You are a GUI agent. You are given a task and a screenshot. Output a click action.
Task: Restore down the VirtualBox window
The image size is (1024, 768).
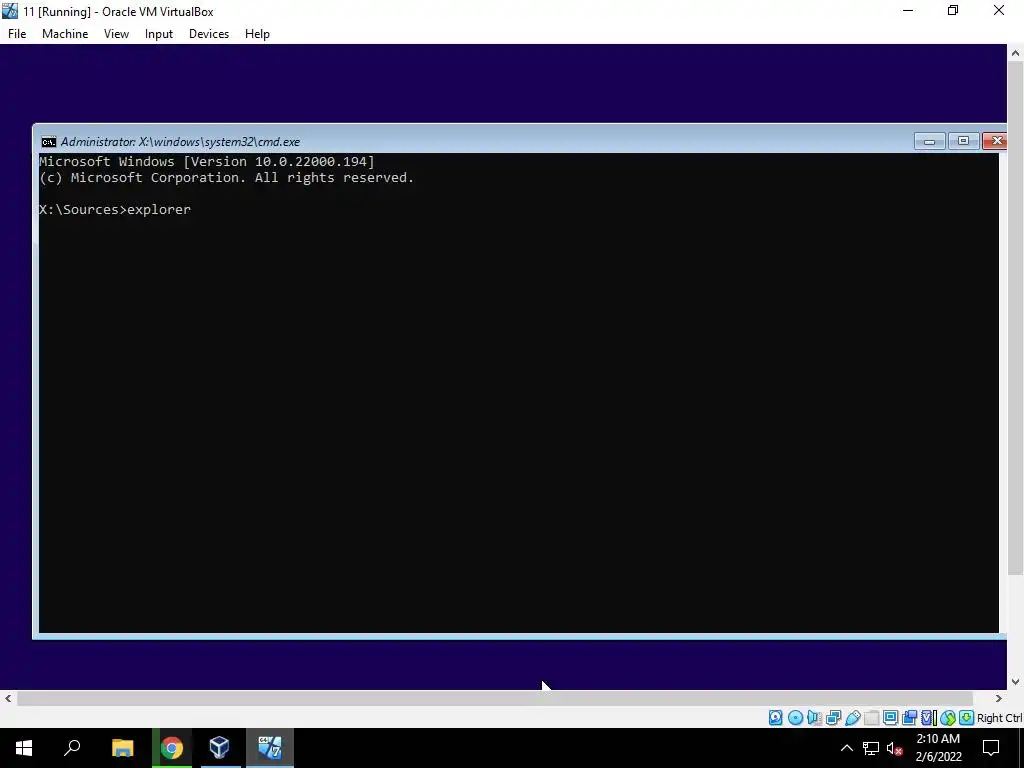(953, 11)
